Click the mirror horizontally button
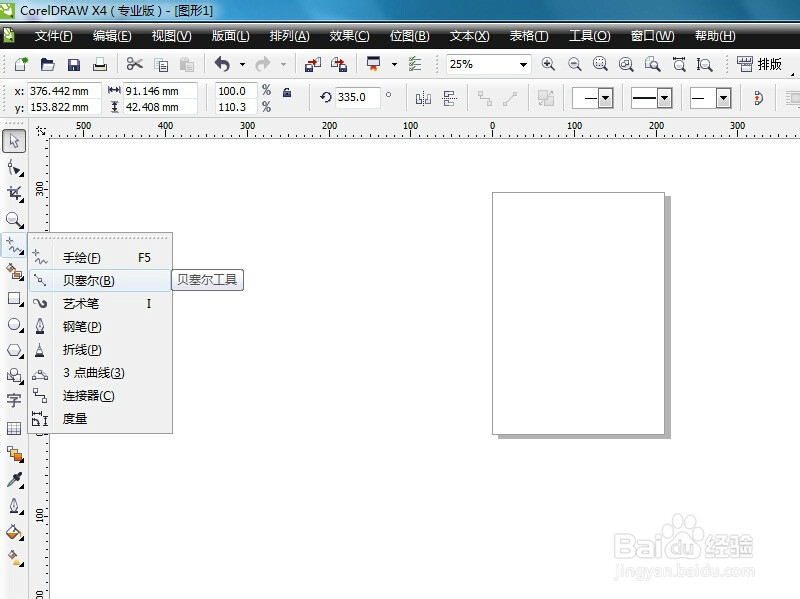Screen dimensions: 800x599 [423, 98]
